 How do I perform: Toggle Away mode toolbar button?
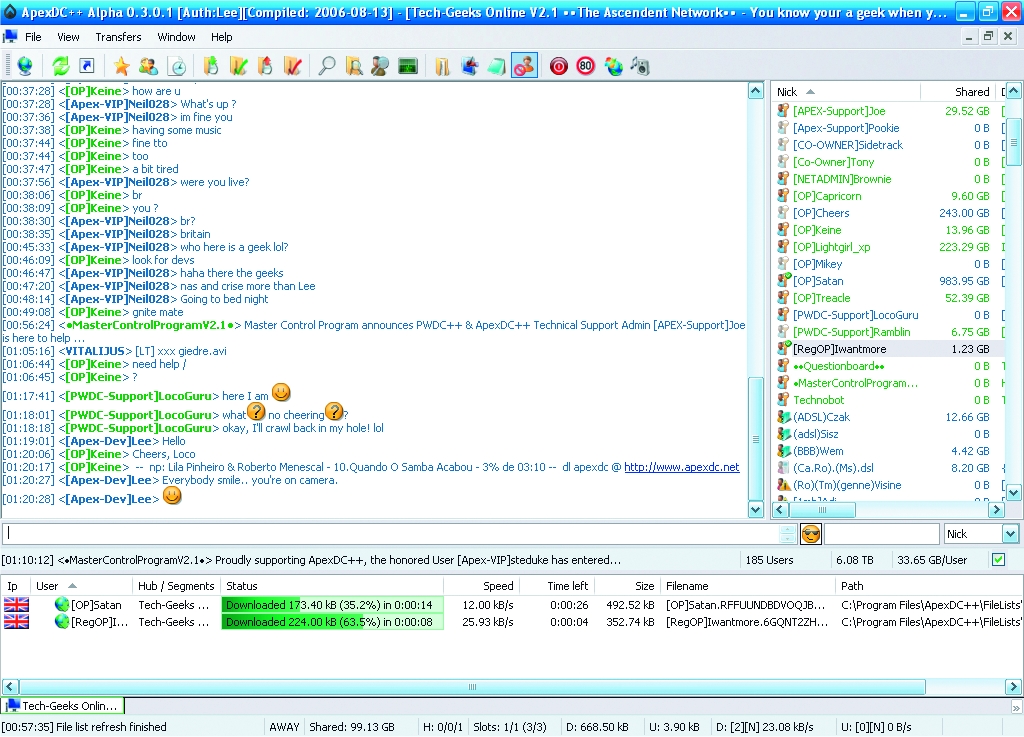523,66
